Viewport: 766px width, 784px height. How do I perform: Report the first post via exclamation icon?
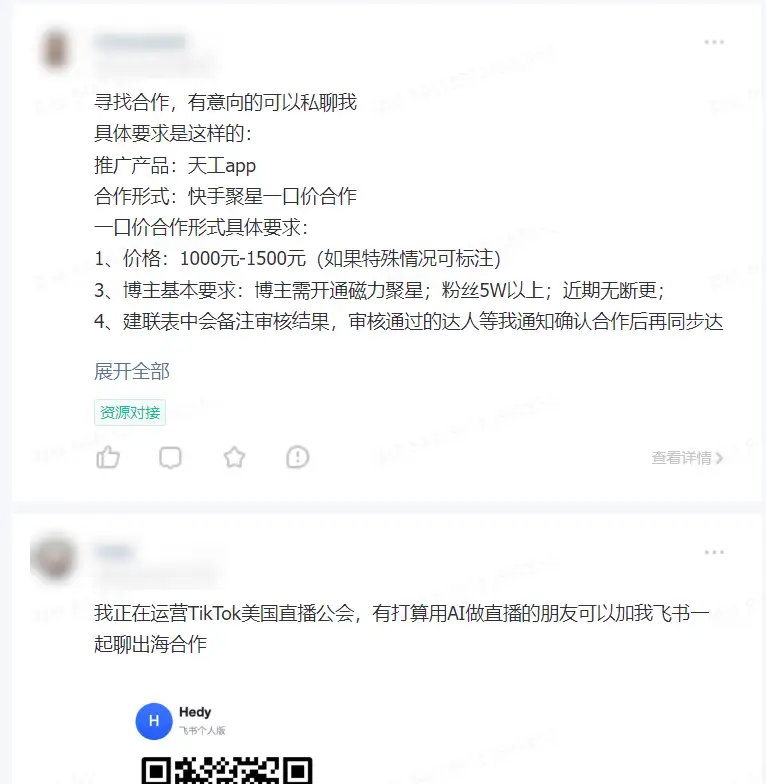(298, 457)
